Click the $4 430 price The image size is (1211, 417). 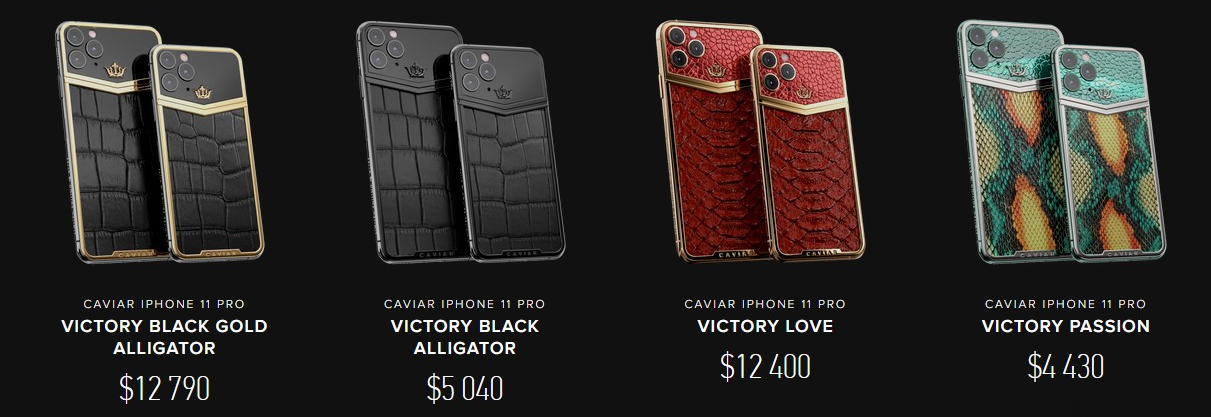click(1065, 366)
